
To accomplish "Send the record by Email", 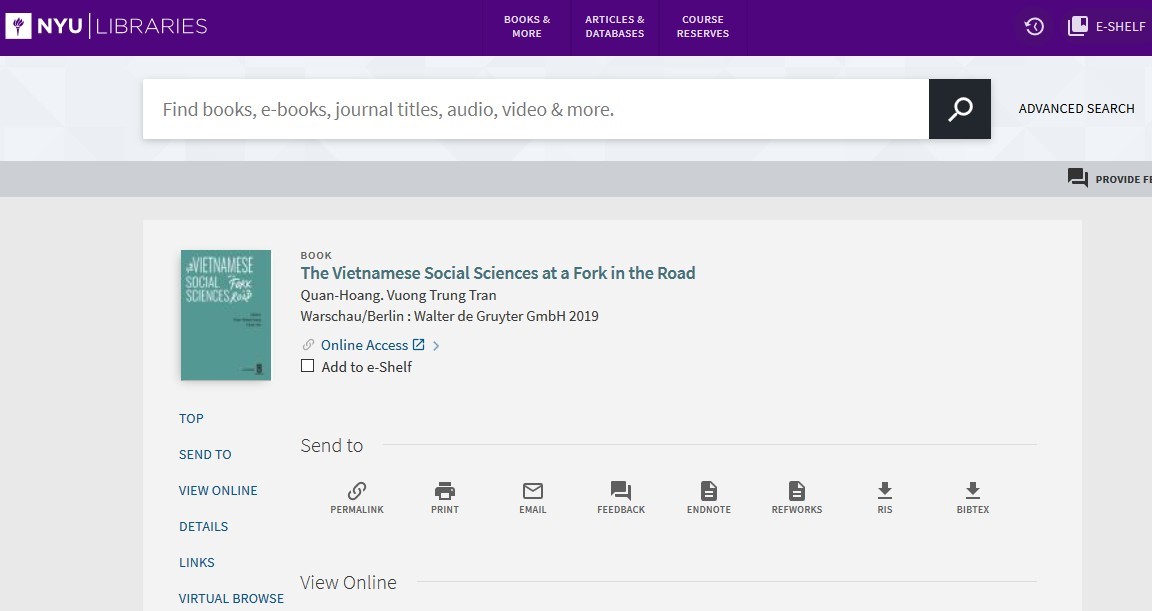I will (533, 497).
